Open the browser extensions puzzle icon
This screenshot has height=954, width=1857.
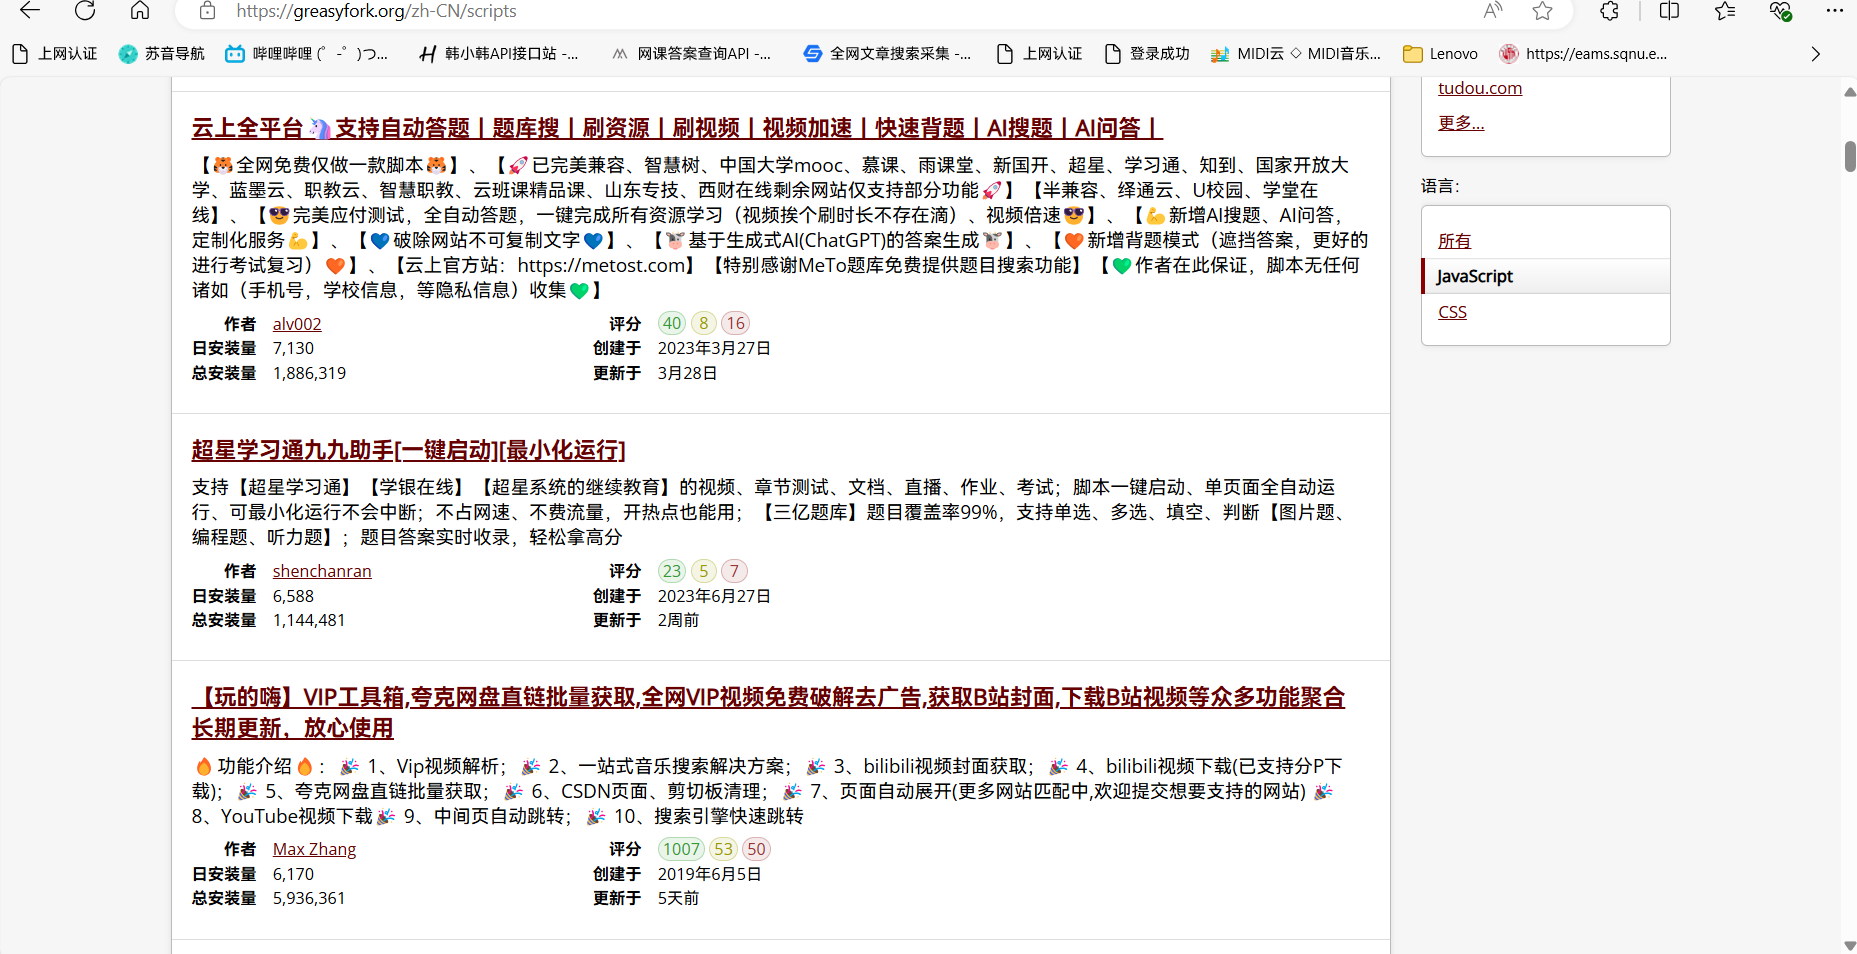click(x=1609, y=11)
